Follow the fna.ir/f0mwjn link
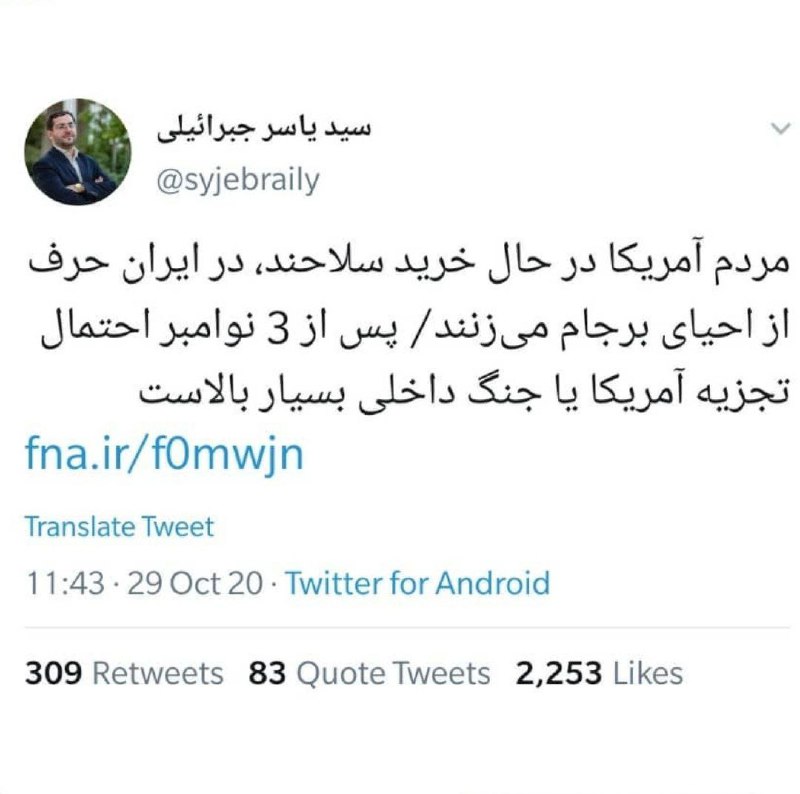The height and width of the screenshot is (794, 800). click(164, 454)
